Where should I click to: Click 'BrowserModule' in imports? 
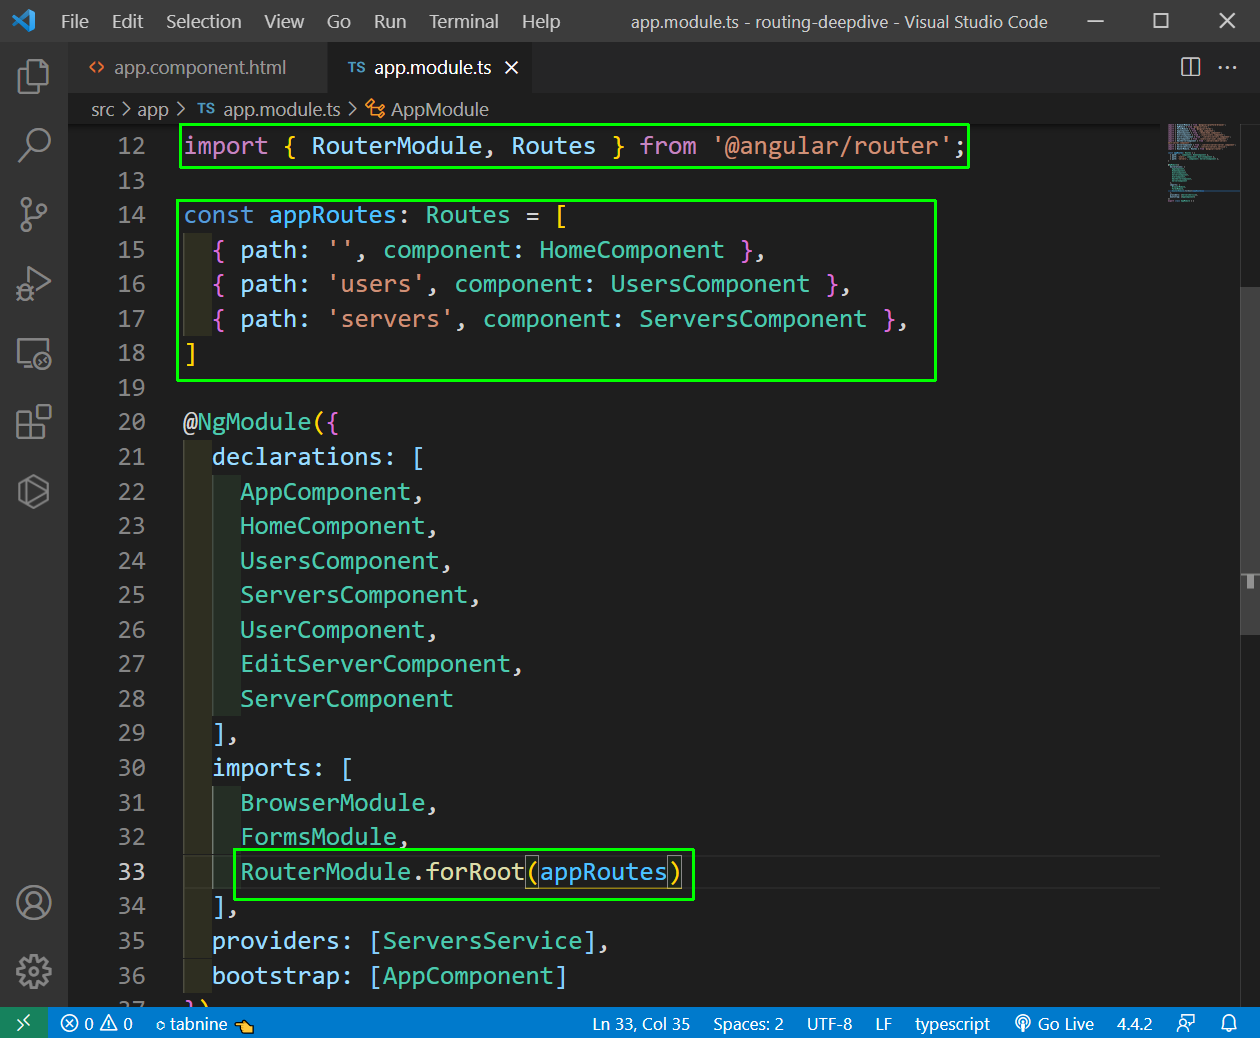pos(333,803)
